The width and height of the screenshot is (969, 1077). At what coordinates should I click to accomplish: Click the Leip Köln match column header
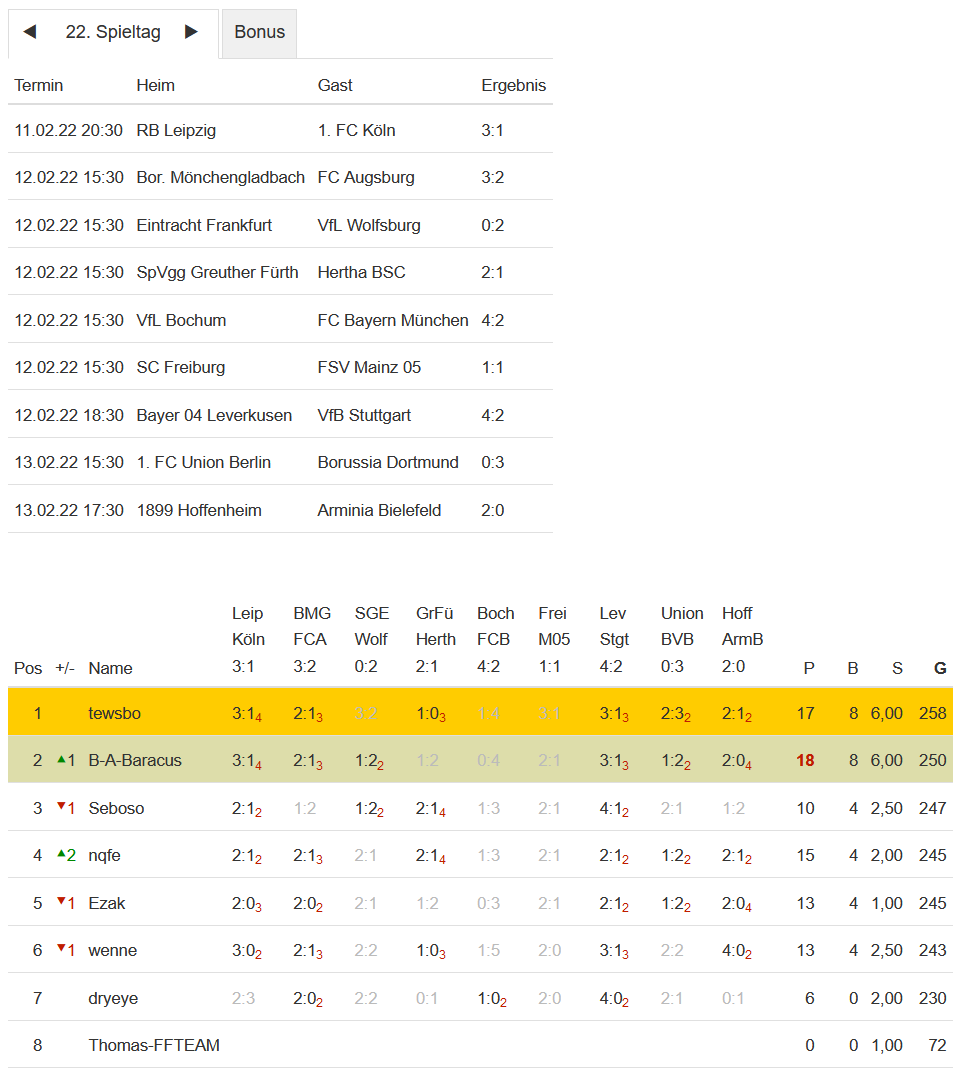pos(247,639)
